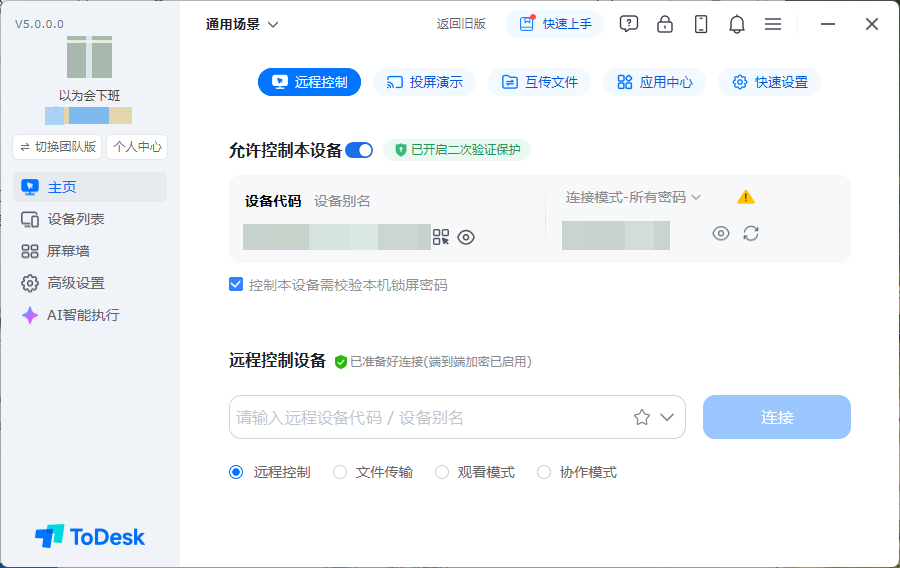
Task: Focus the remote device code input field
Action: coord(430,417)
